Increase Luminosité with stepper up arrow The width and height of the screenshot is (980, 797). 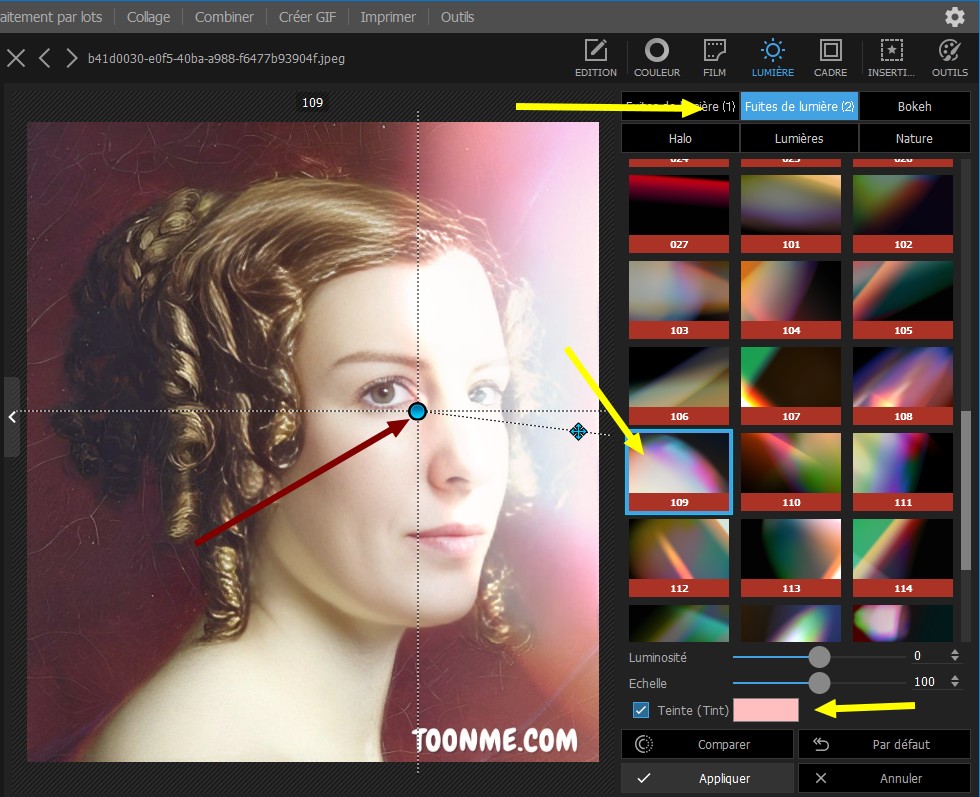pyautogui.click(x=954, y=652)
